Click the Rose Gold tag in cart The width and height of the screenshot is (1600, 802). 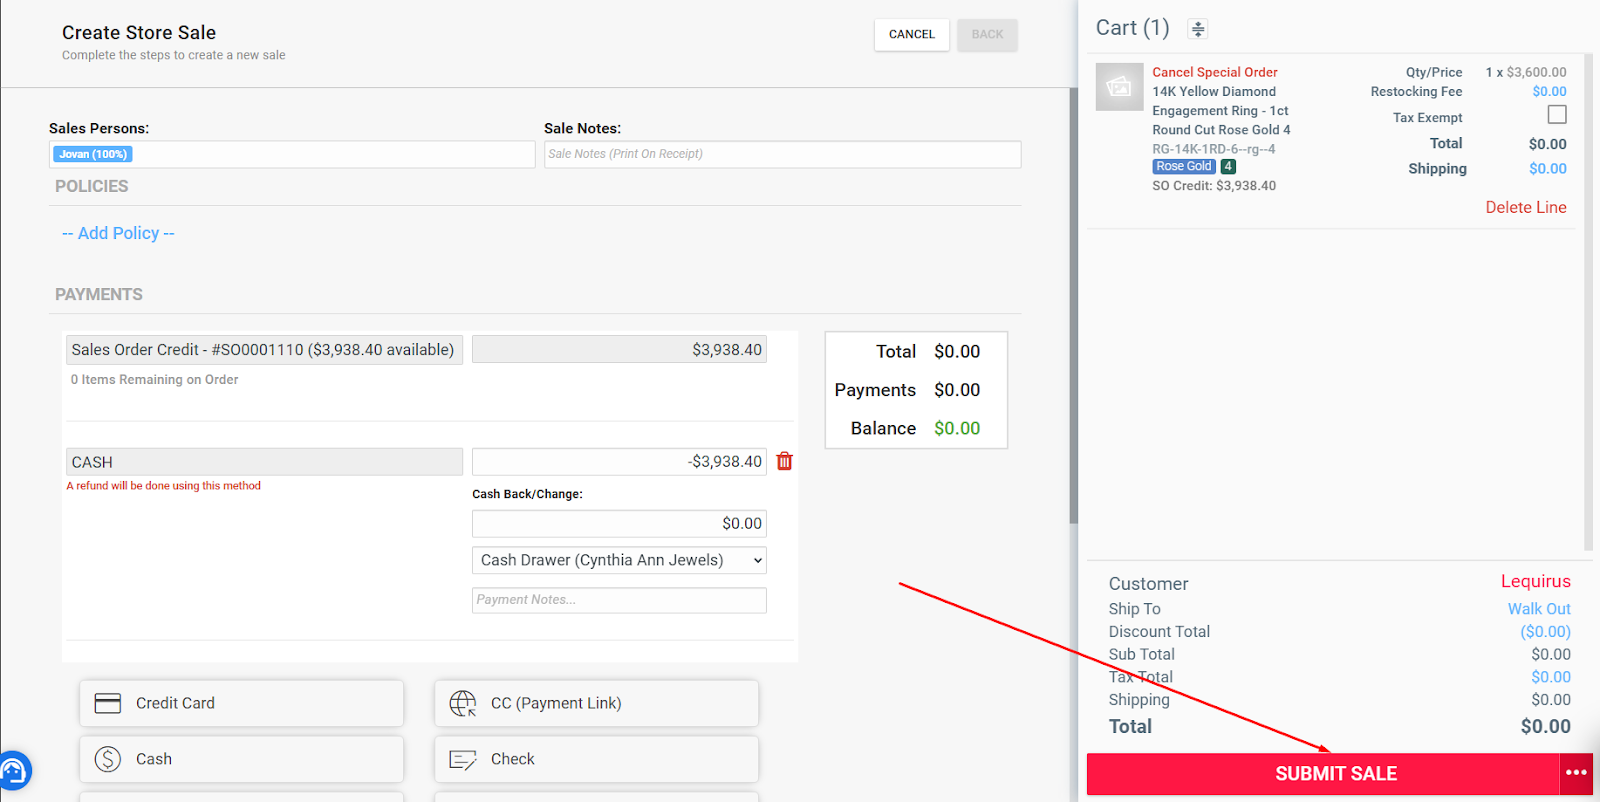(1184, 167)
